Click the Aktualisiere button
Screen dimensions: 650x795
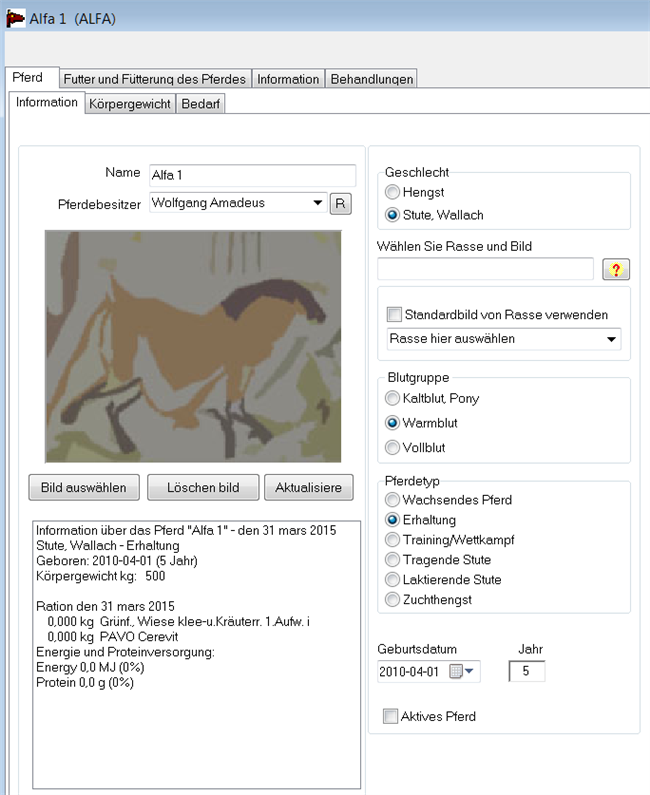coord(309,487)
